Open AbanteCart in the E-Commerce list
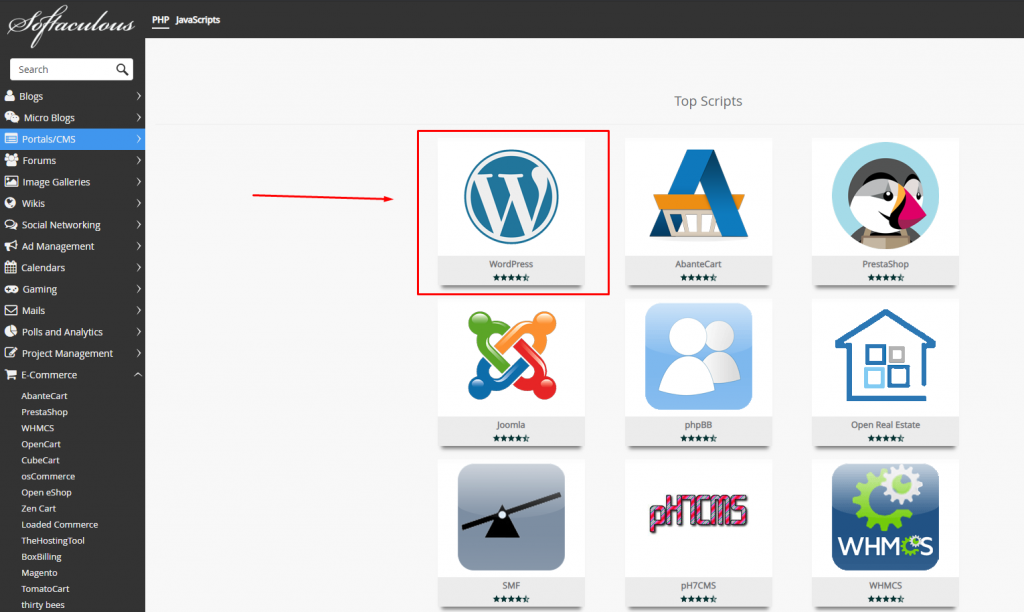 click(x=44, y=396)
